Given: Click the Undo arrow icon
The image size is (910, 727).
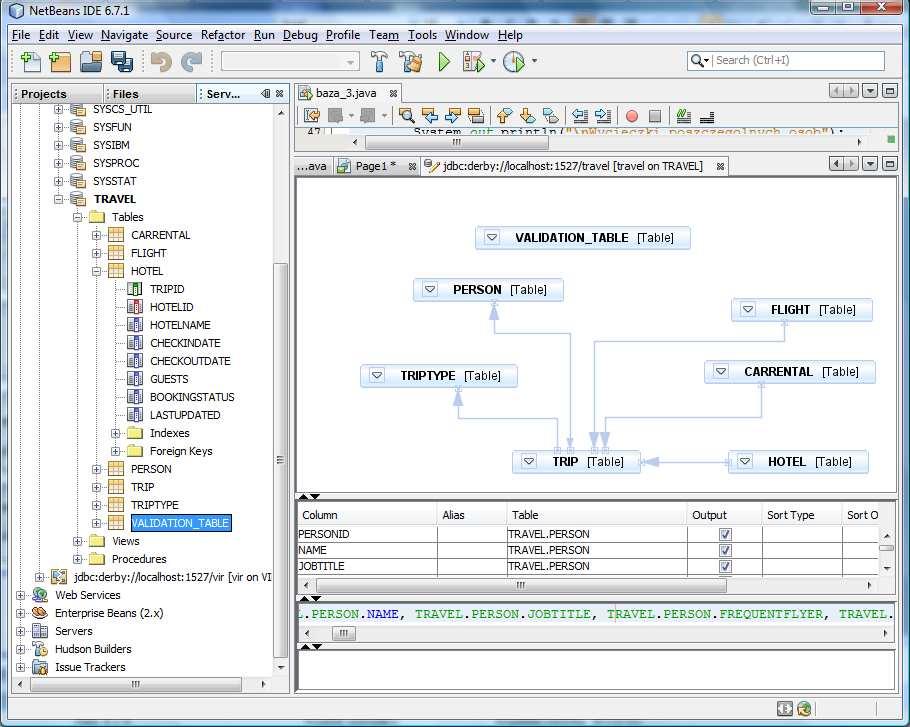Looking at the screenshot, I should 161,62.
